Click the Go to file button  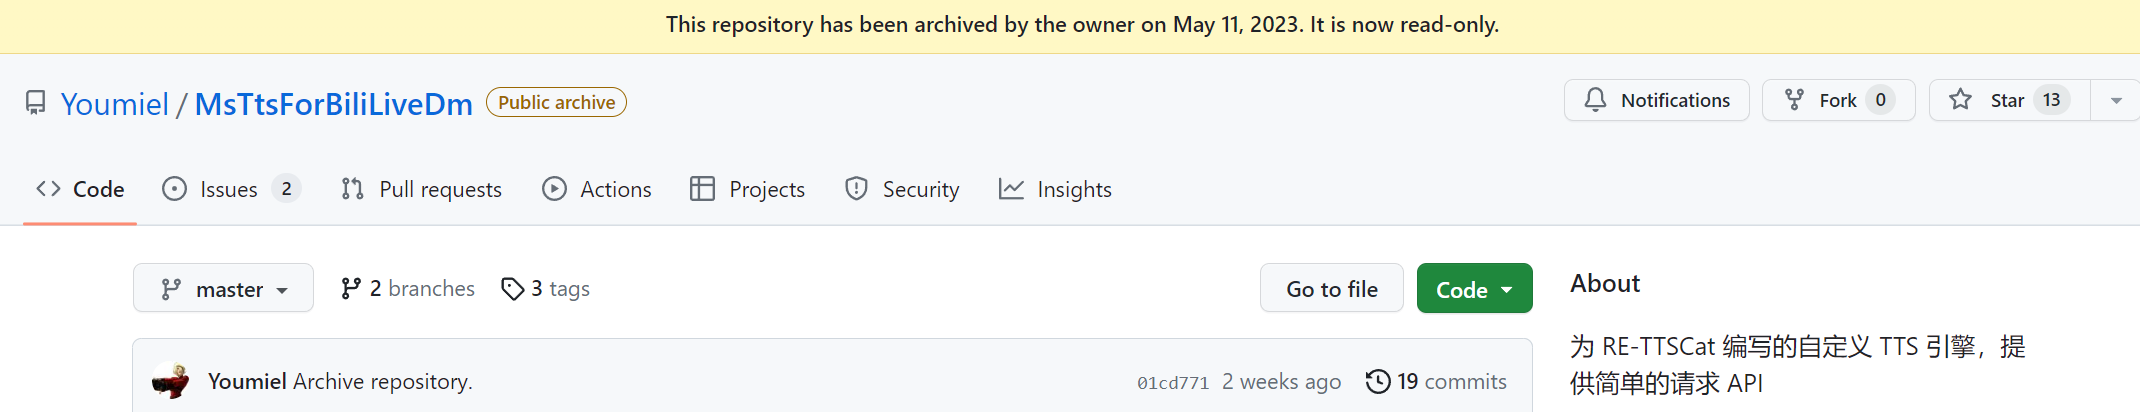click(1331, 289)
